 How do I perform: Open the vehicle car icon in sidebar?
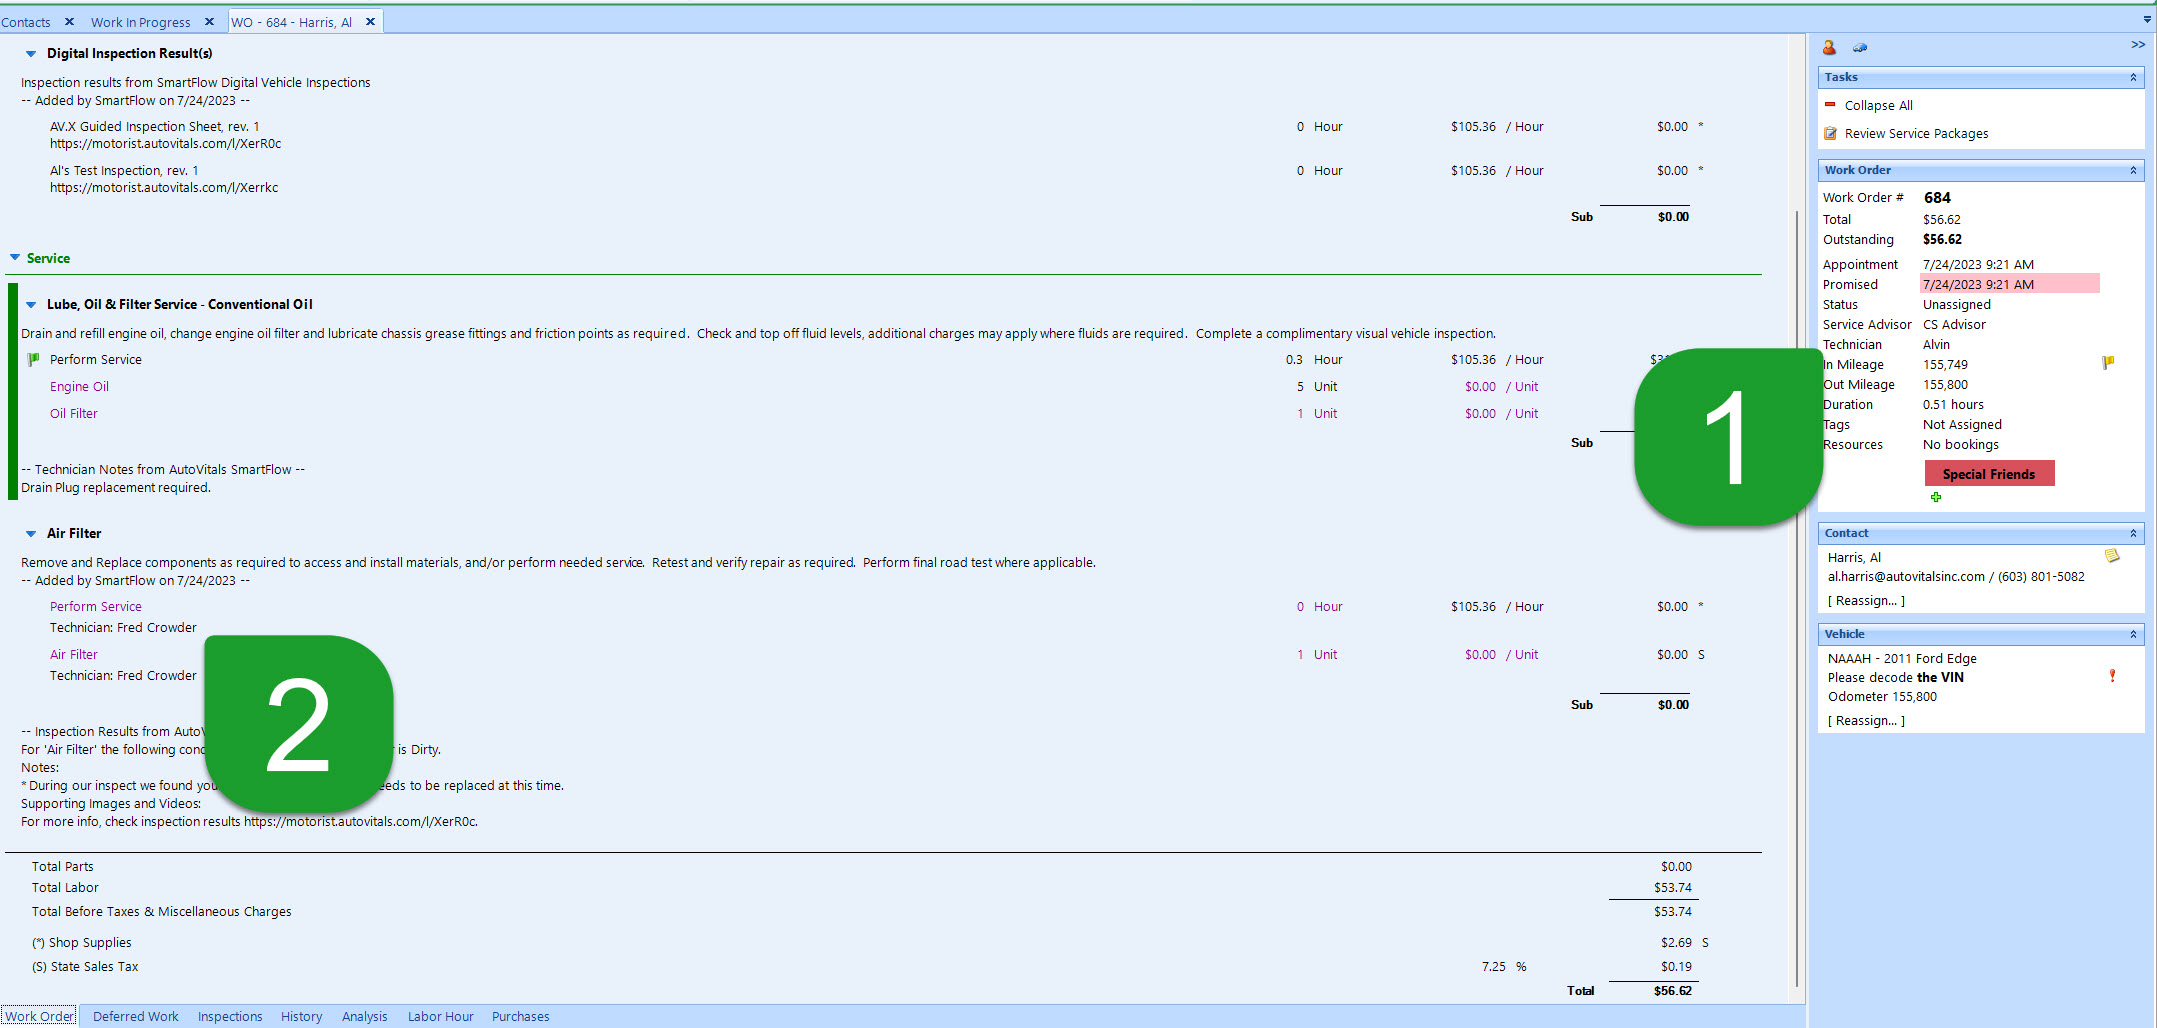point(1859,47)
